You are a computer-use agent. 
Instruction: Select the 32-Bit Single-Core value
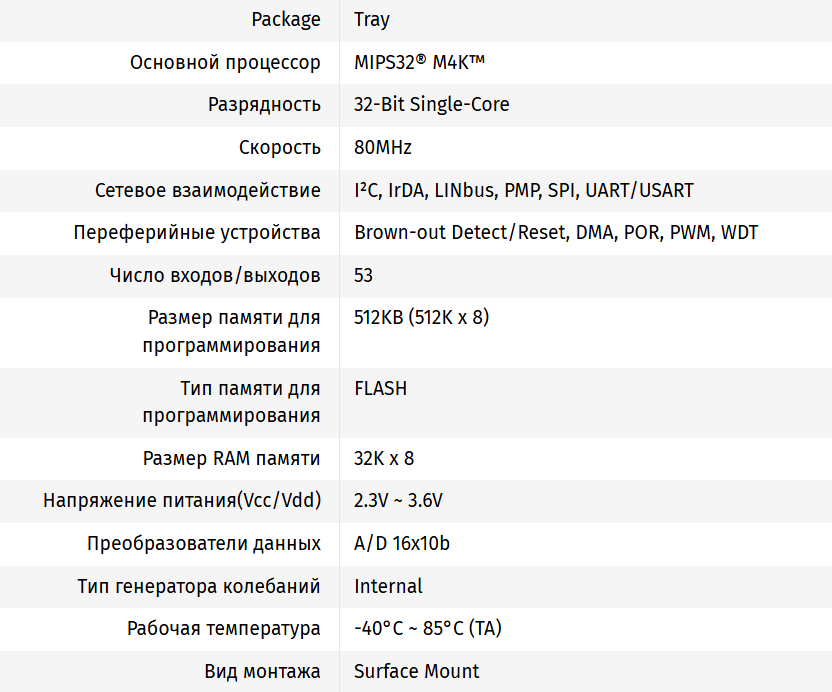(431, 105)
